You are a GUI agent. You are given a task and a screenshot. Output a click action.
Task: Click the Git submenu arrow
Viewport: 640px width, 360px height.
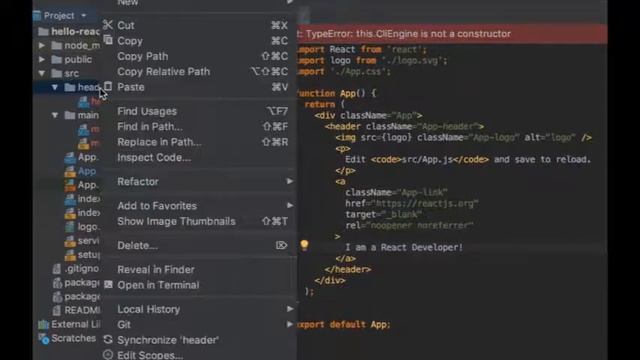coord(289,324)
